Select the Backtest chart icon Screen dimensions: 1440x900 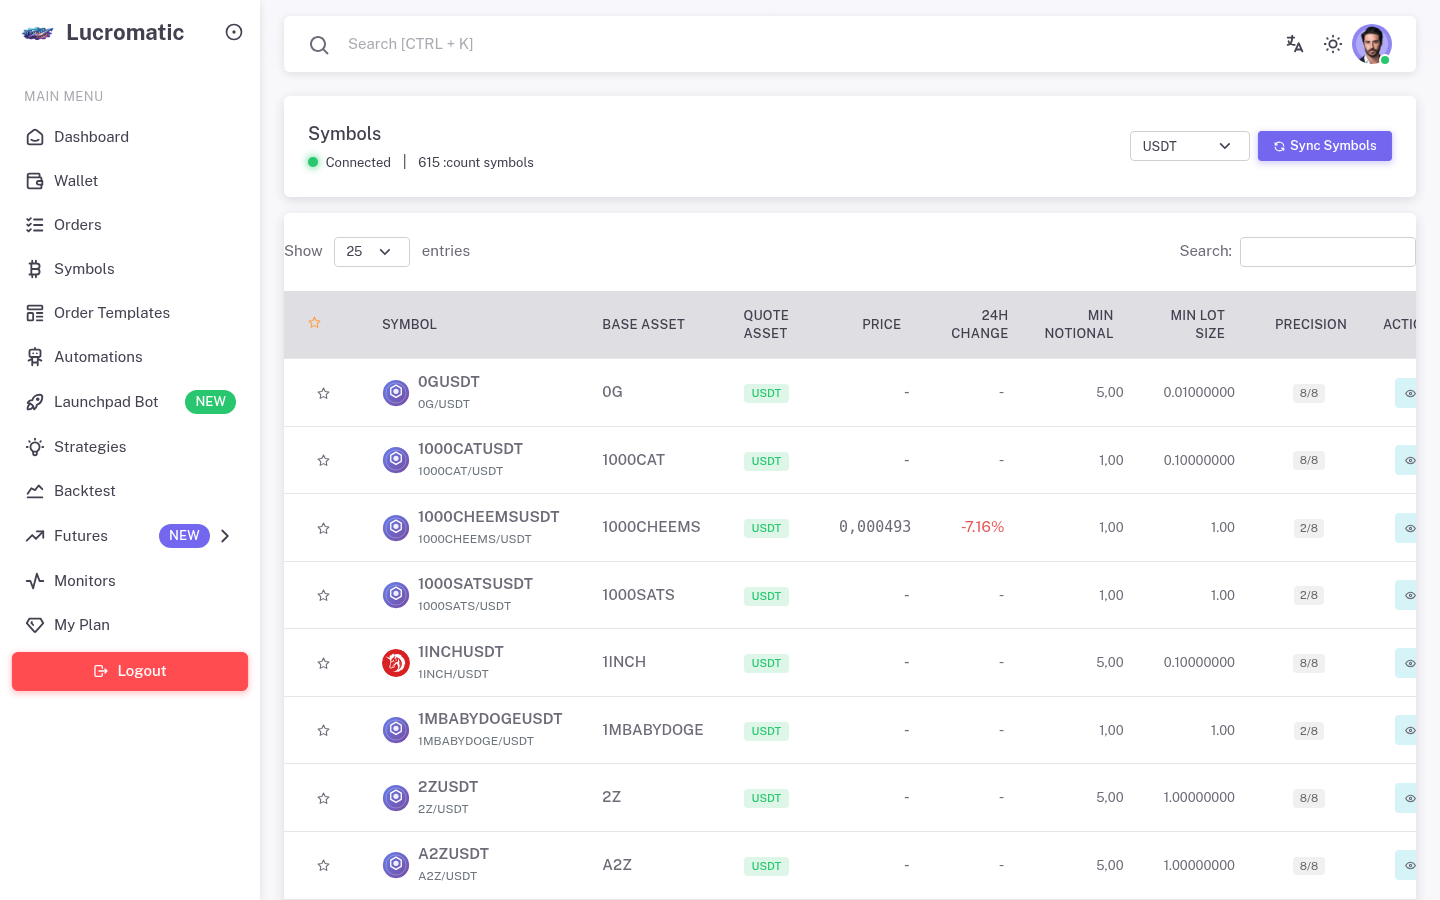[x=32, y=491]
